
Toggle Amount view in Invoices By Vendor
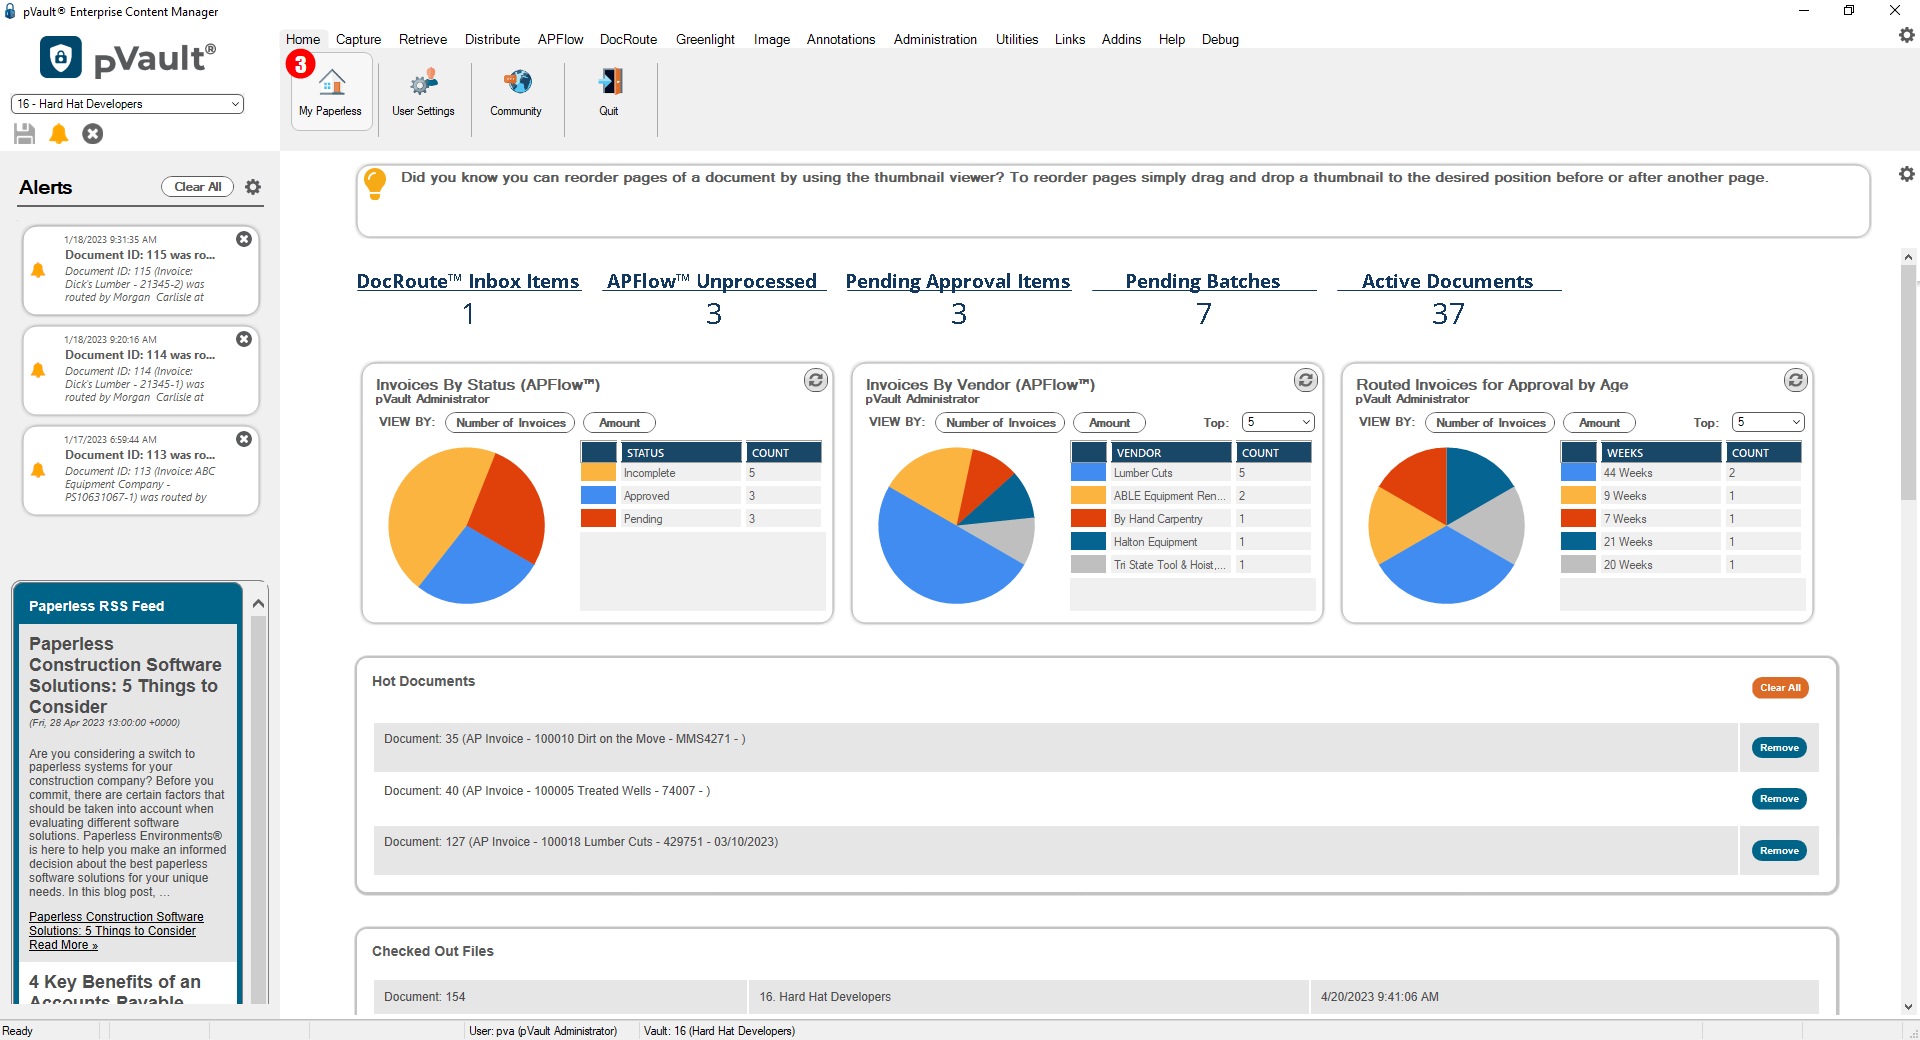[1109, 423]
